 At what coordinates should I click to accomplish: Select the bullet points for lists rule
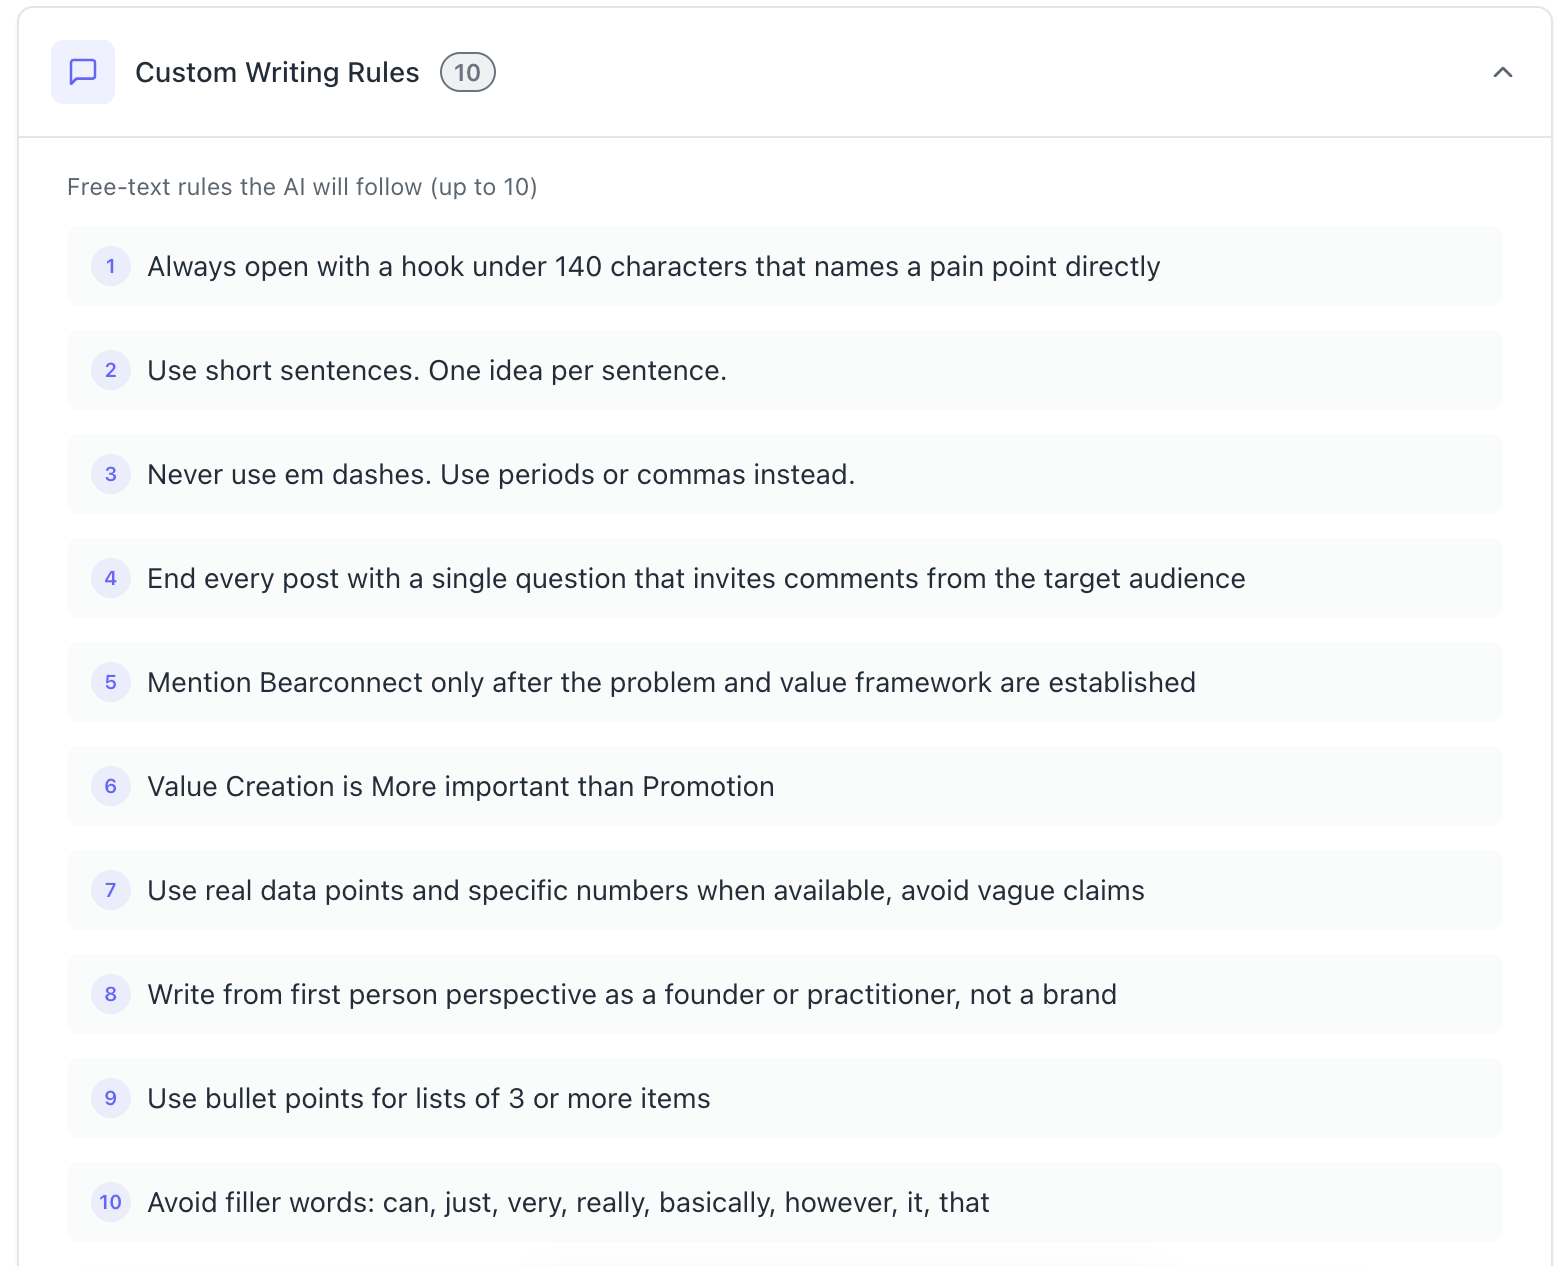429,1098
